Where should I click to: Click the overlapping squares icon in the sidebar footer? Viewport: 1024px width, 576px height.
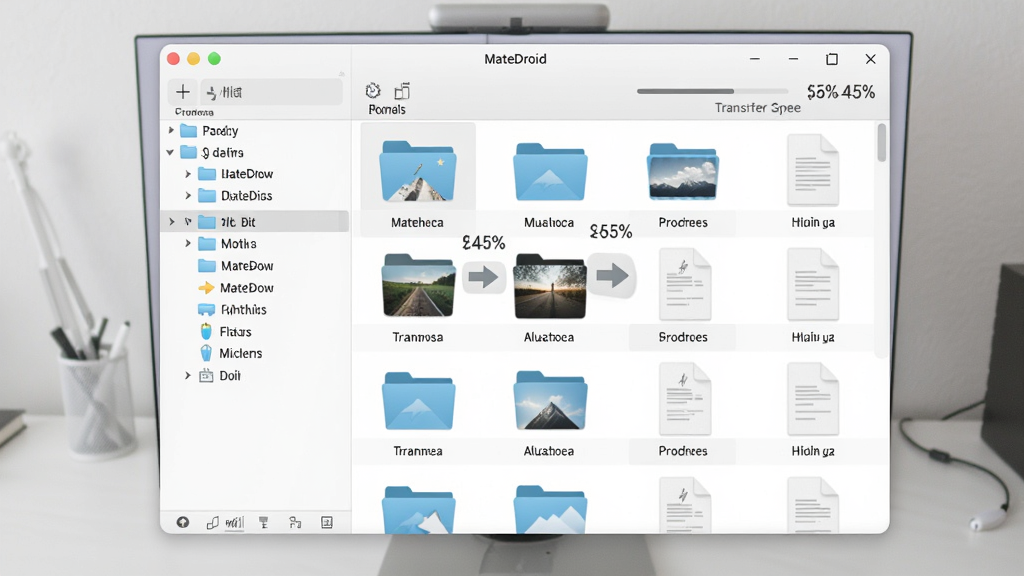[x=212, y=522]
